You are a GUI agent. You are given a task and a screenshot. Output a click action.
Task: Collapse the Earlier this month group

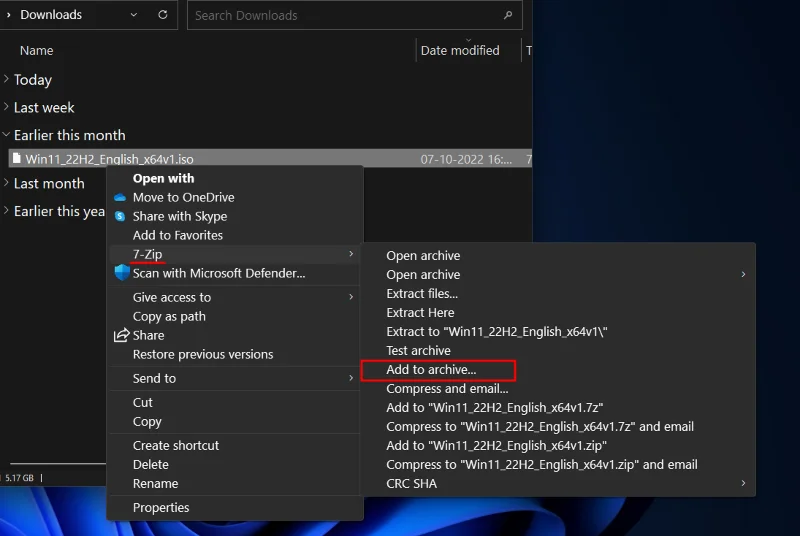point(6,135)
